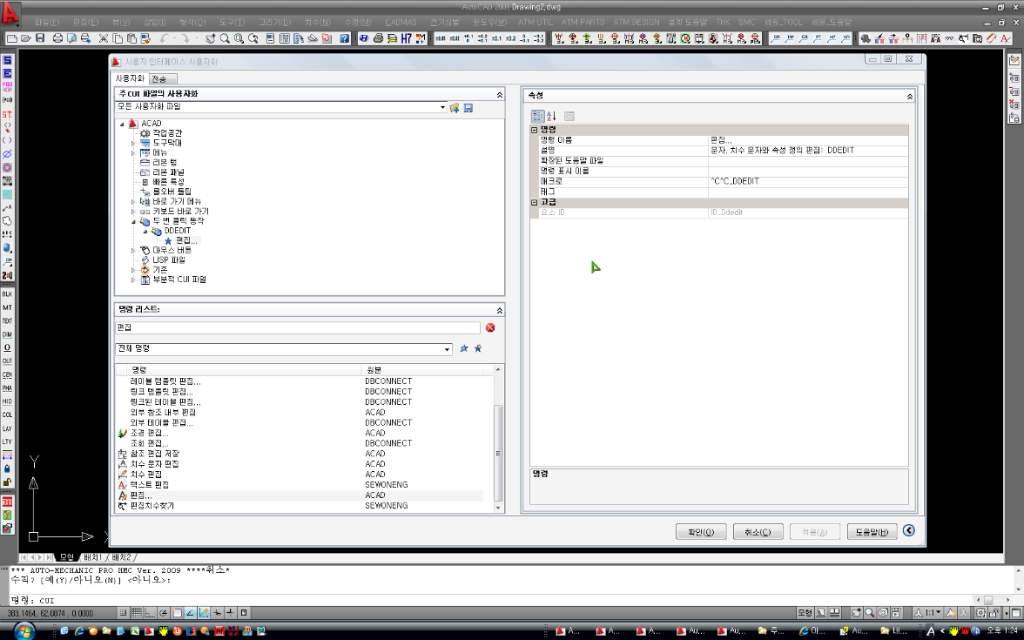
Task: Expand the 마우스 버튼 tree node
Action: point(133,250)
